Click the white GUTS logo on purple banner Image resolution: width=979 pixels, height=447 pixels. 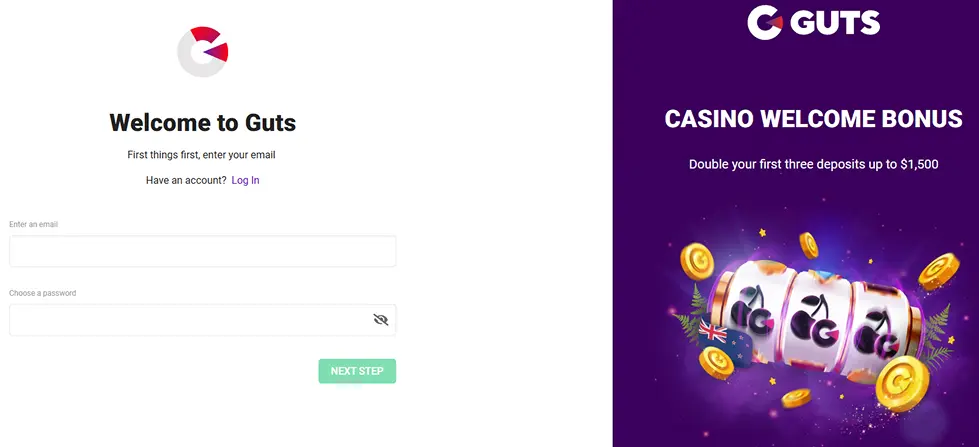click(814, 22)
